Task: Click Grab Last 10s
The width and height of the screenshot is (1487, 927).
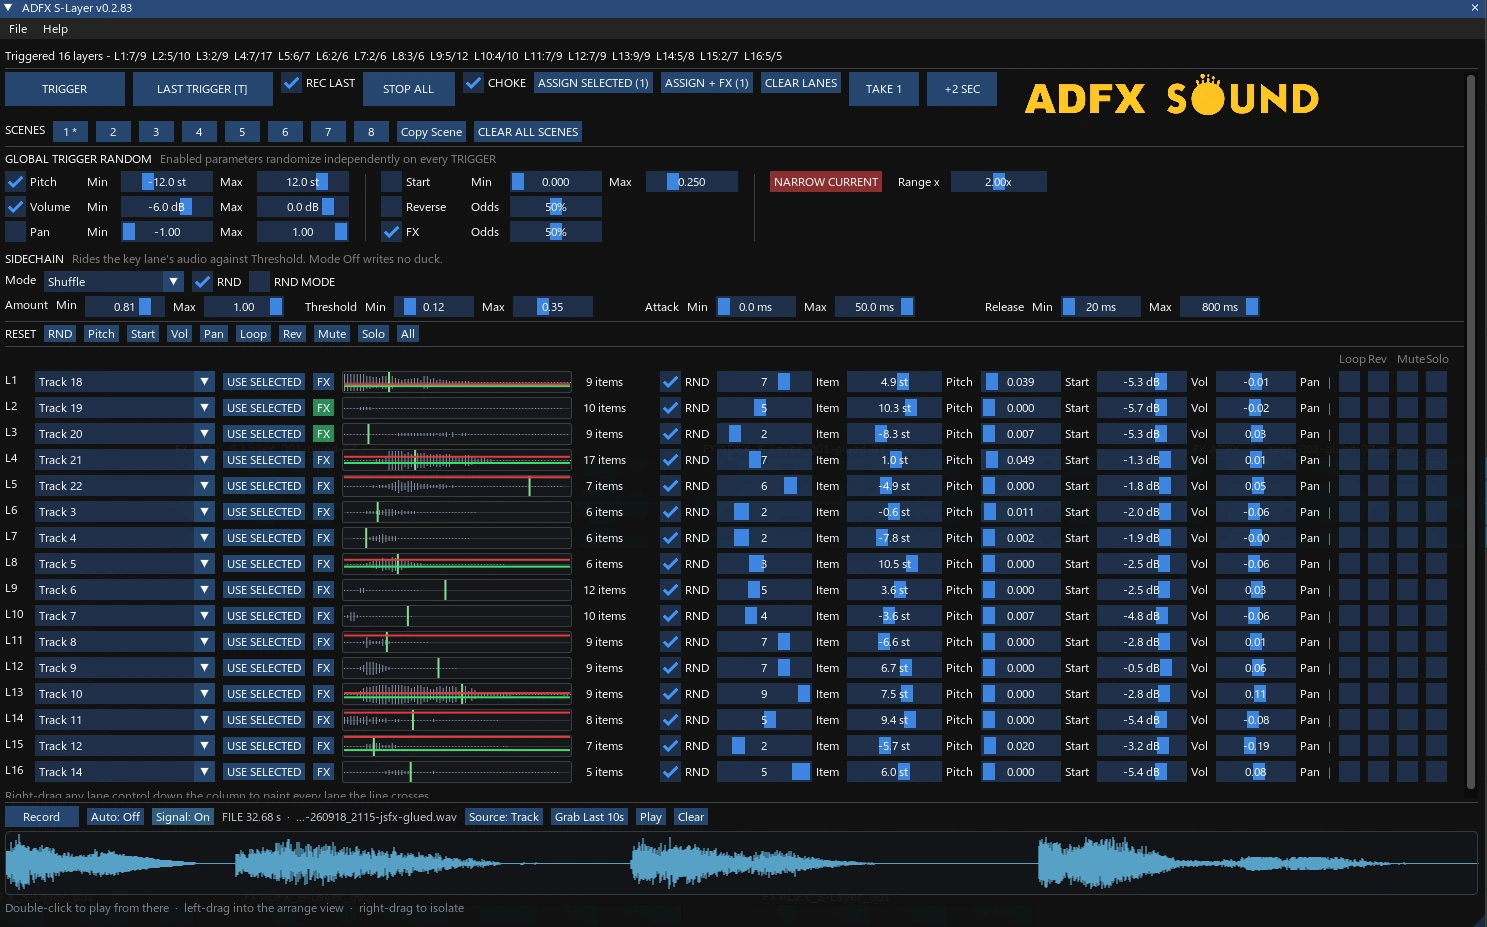Action: point(589,817)
